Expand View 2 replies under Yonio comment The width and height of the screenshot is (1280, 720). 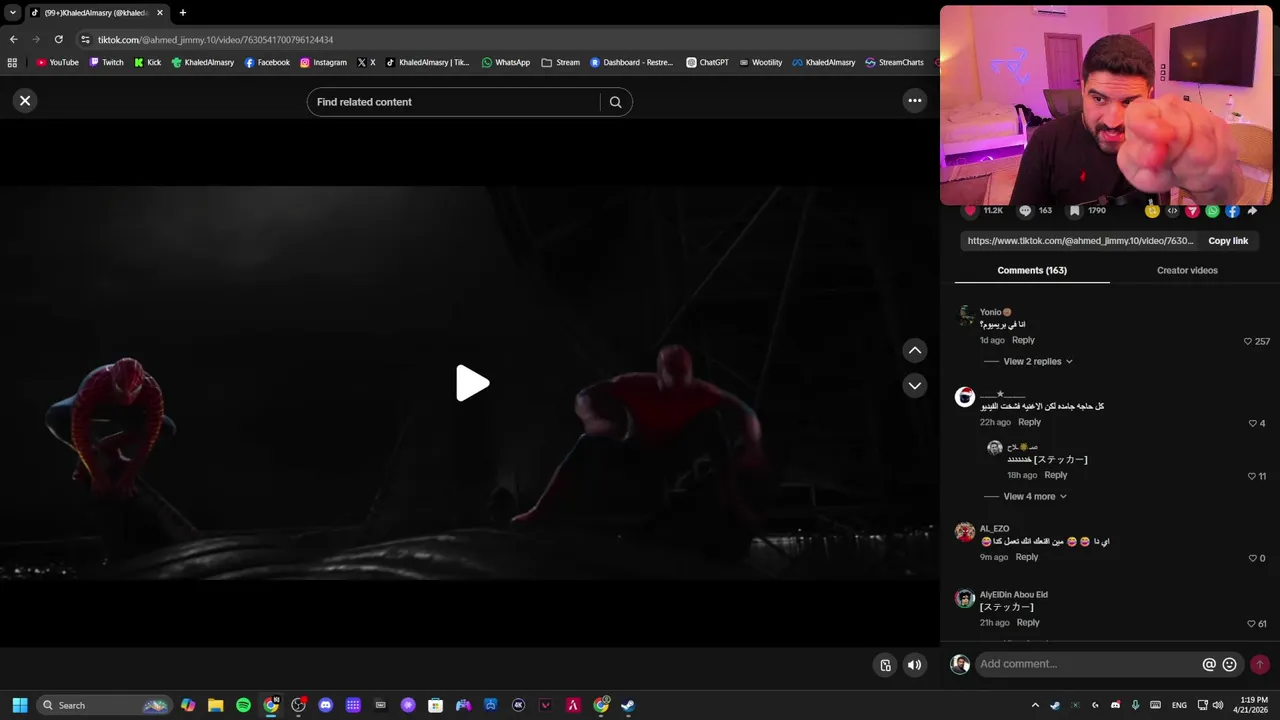pos(1038,361)
